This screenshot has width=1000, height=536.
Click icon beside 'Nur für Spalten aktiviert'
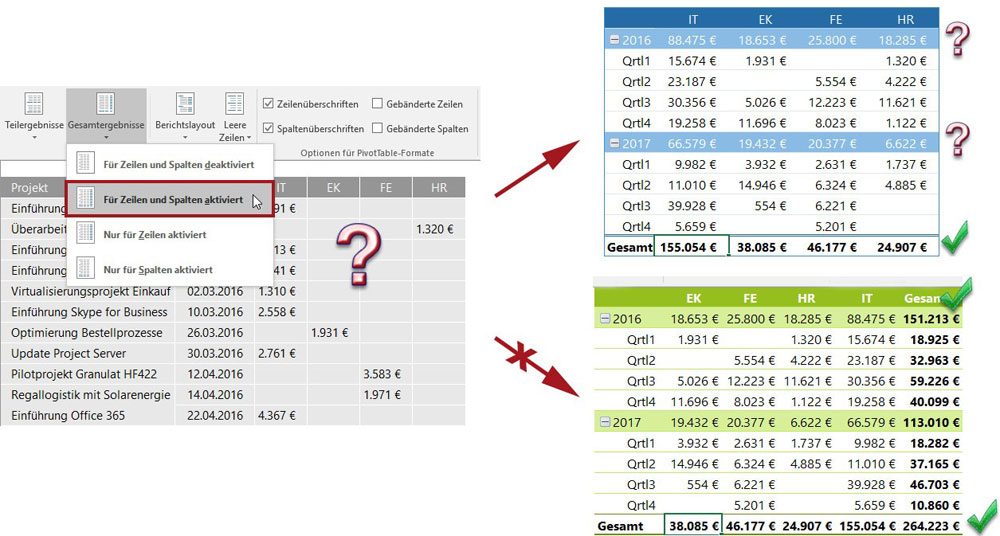(x=85, y=269)
